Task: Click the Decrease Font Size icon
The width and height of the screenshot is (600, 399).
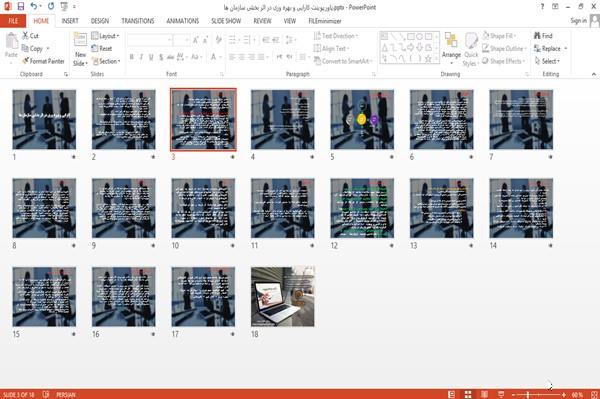Action: click(x=206, y=40)
